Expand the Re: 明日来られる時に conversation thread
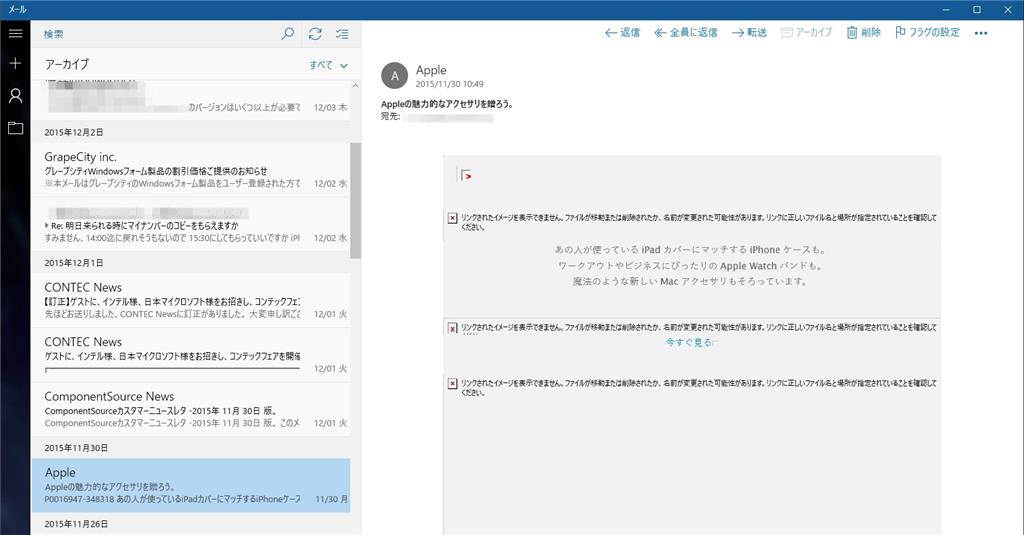This screenshot has height=535, width=1024. pyautogui.click(x=46, y=225)
